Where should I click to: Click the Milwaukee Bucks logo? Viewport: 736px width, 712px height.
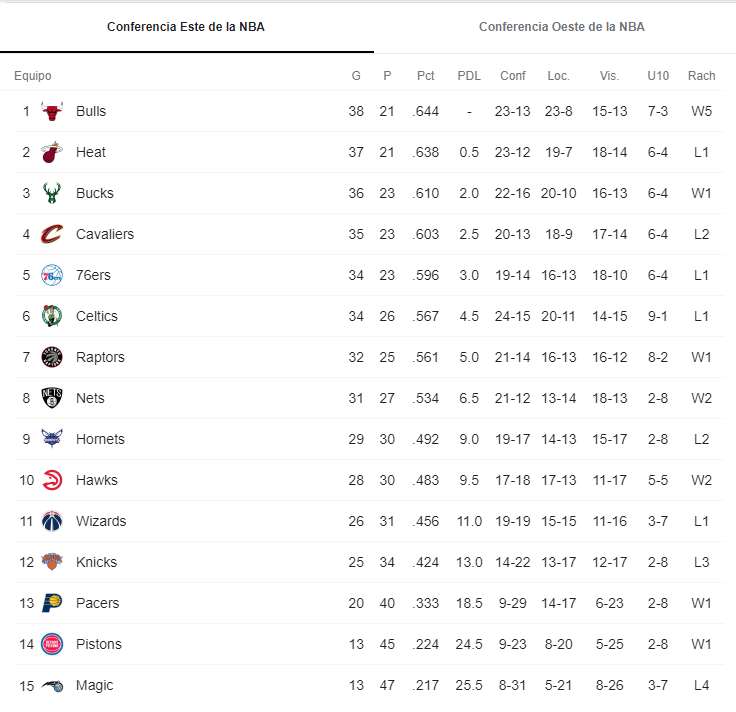coord(52,193)
